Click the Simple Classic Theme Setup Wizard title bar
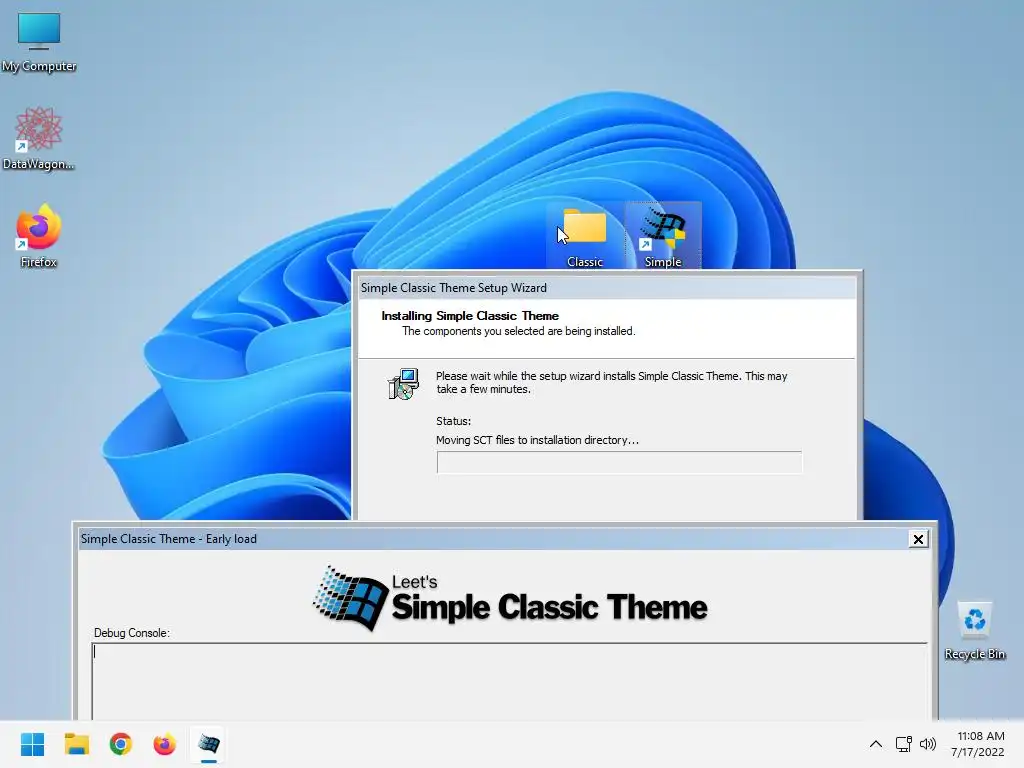1024x768 pixels. point(607,288)
